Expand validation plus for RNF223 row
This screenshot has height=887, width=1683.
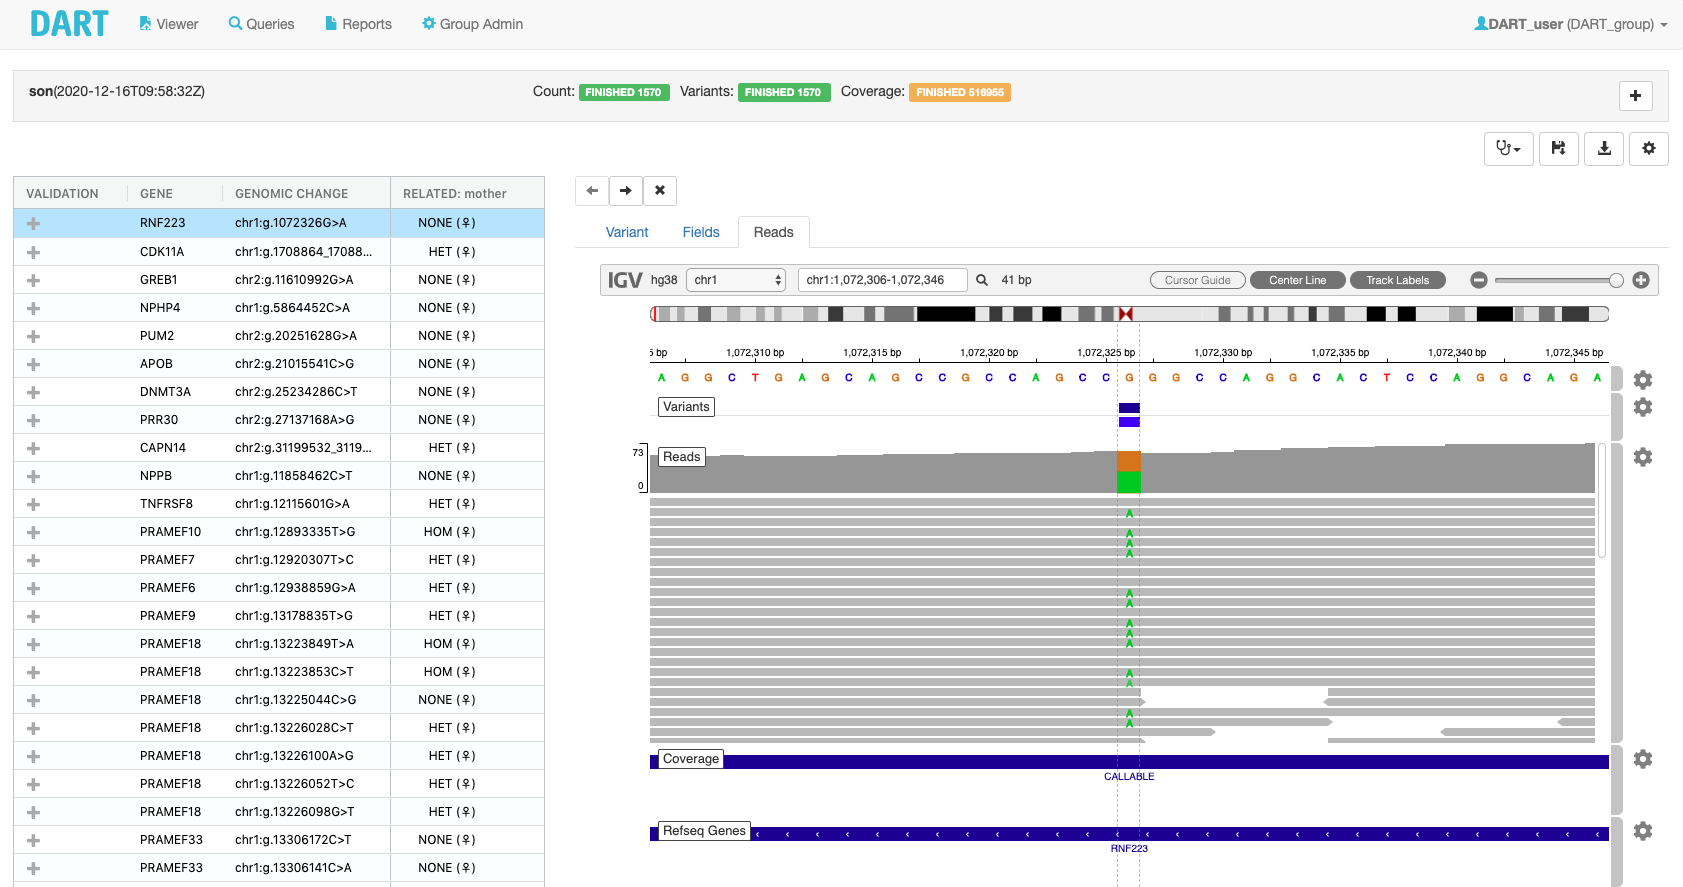(33, 223)
